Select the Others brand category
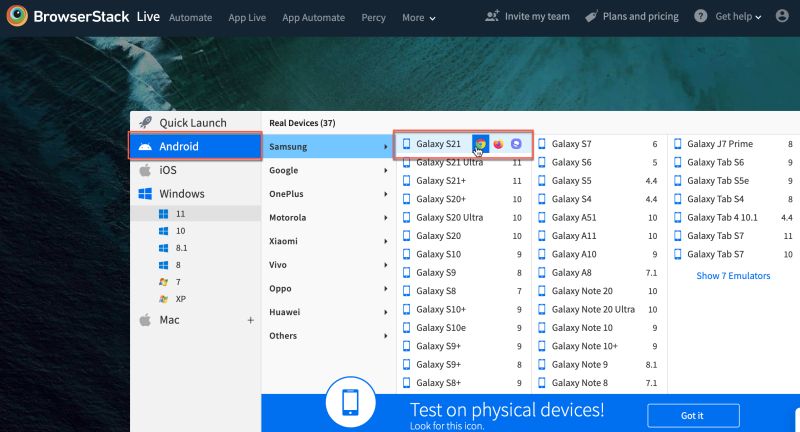The height and width of the screenshot is (432, 800). (x=328, y=336)
